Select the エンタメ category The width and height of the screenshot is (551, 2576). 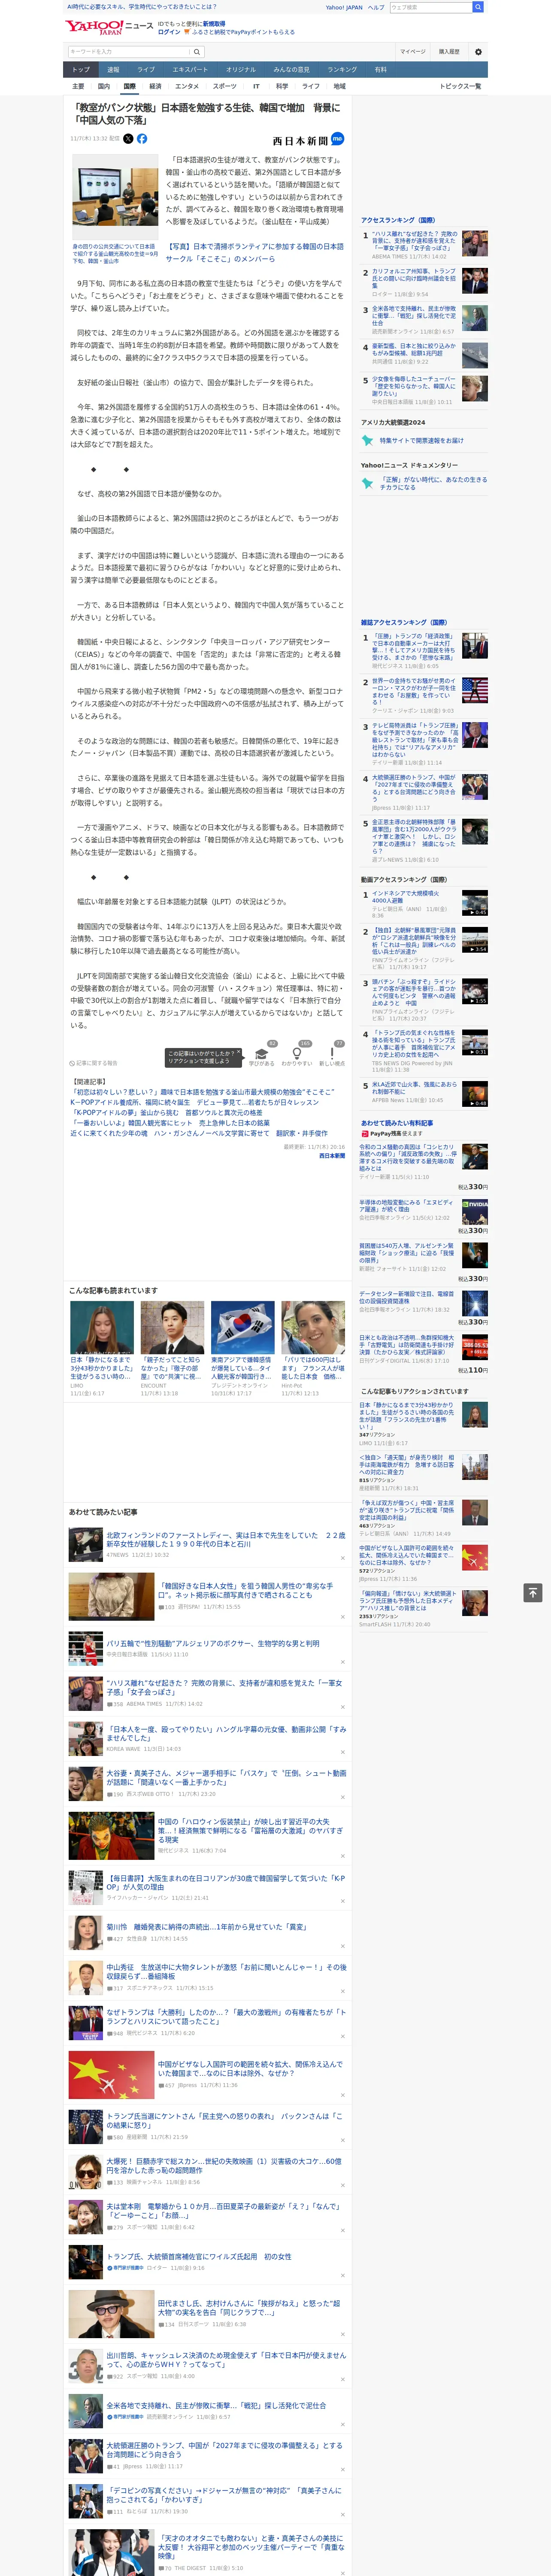click(187, 86)
